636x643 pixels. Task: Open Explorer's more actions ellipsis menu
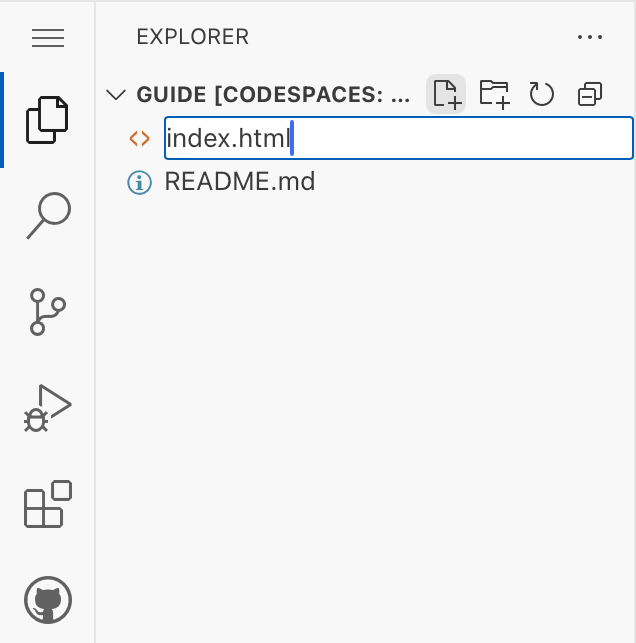click(x=590, y=38)
